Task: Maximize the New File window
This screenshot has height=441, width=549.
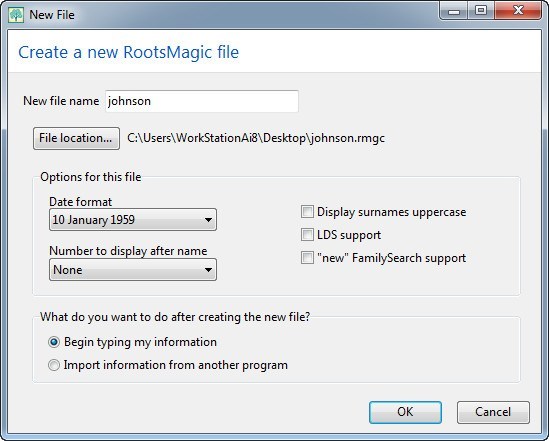Action: [x=481, y=11]
